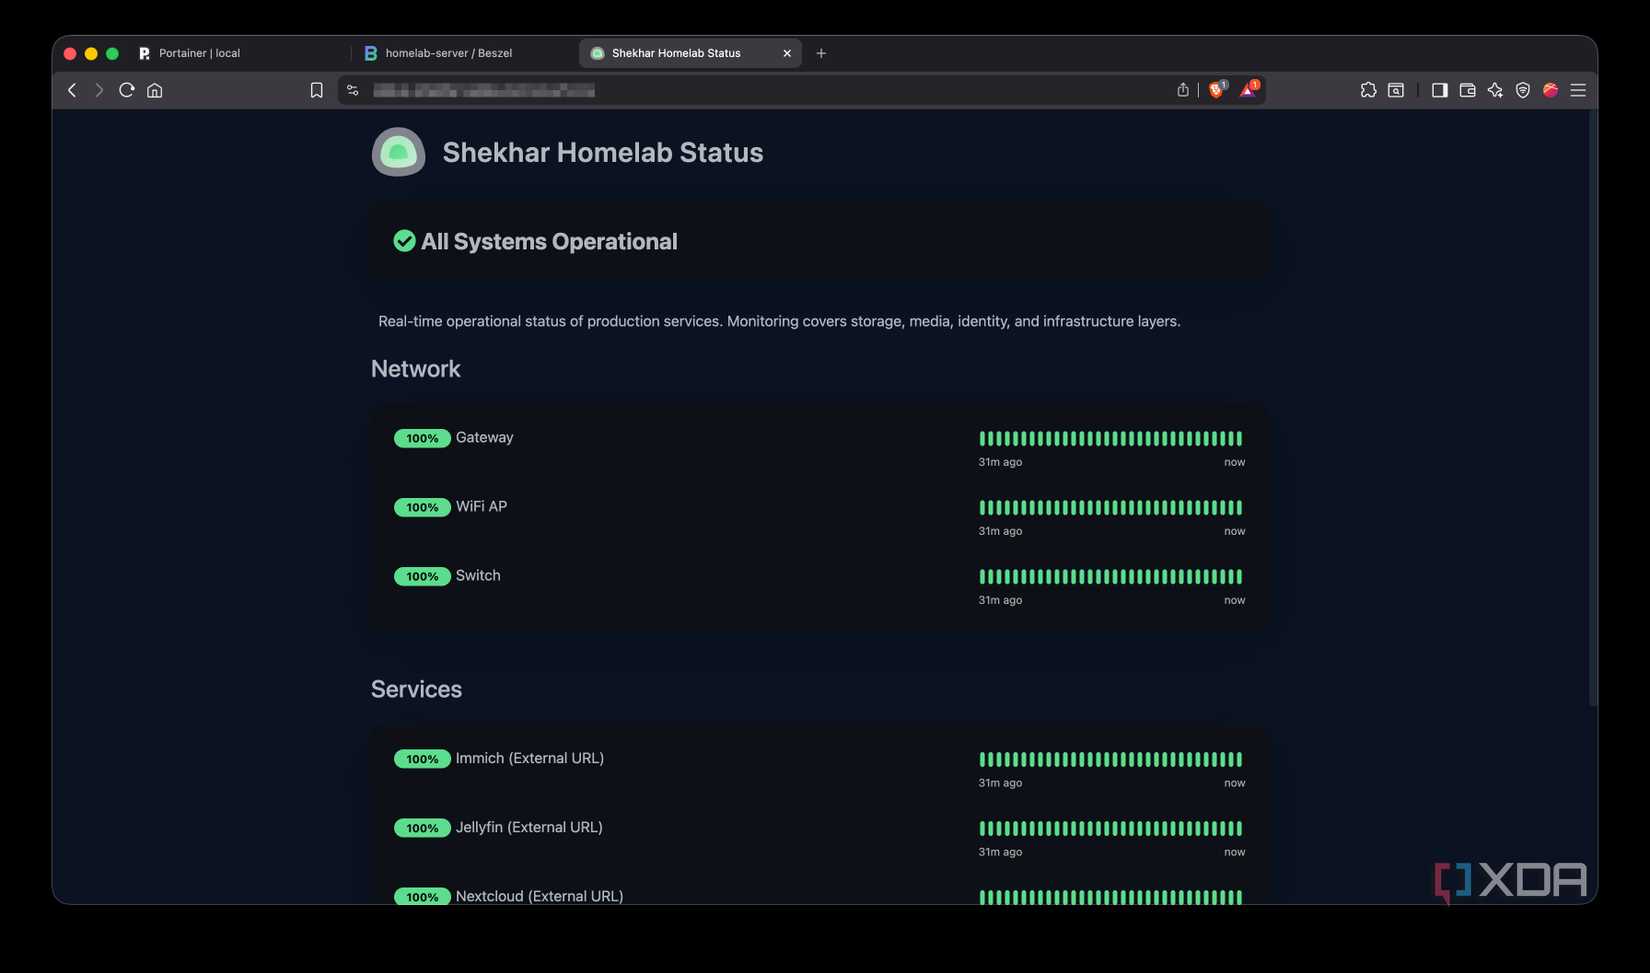Open the hamburger main menu
The height and width of the screenshot is (973, 1650).
(1578, 90)
